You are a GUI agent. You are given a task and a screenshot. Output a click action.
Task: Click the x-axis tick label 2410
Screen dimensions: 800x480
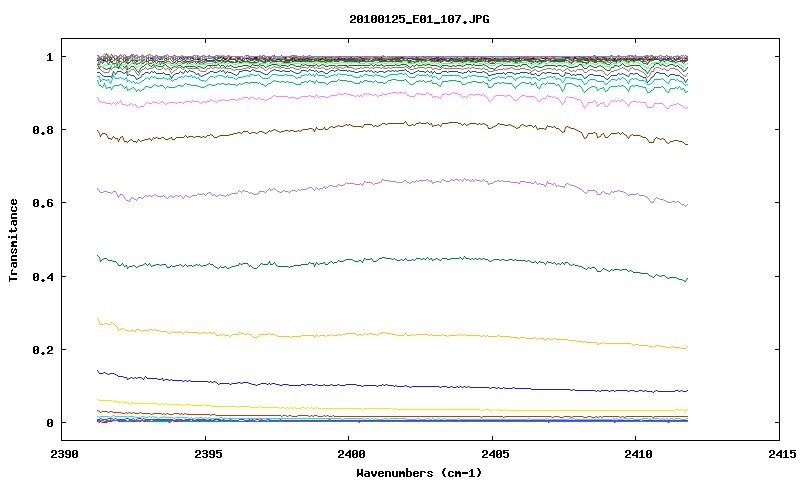pyautogui.click(x=638, y=453)
